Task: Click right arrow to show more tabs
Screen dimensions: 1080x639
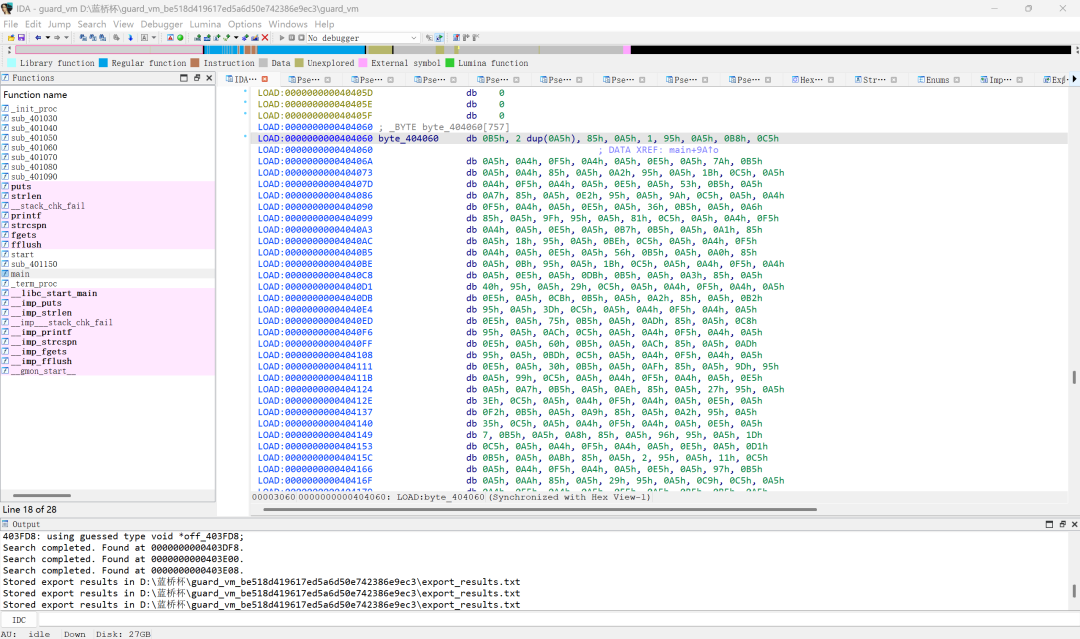Action: 1074,79
